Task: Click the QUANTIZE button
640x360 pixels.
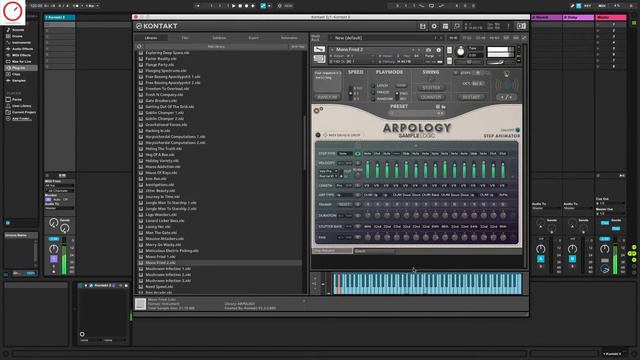Action: pyautogui.click(x=431, y=97)
